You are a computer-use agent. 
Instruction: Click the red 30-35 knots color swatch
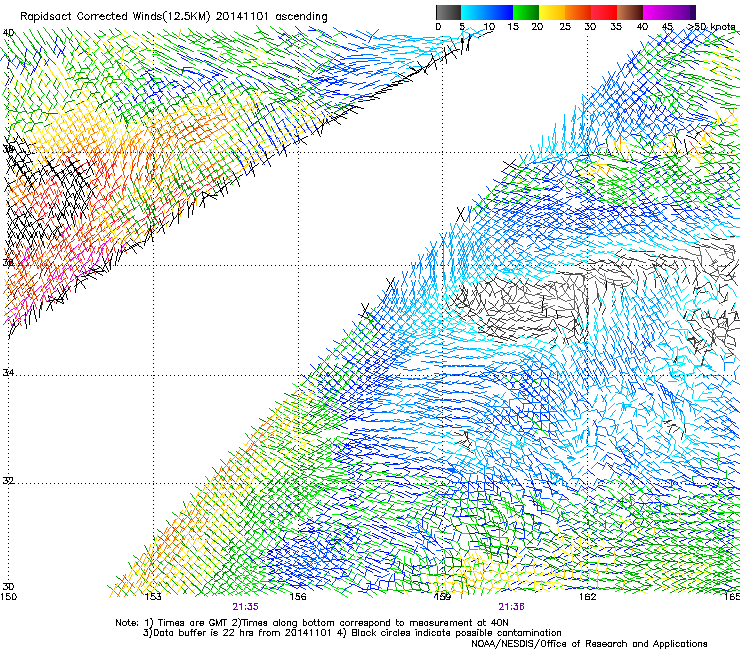tap(604, 12)
